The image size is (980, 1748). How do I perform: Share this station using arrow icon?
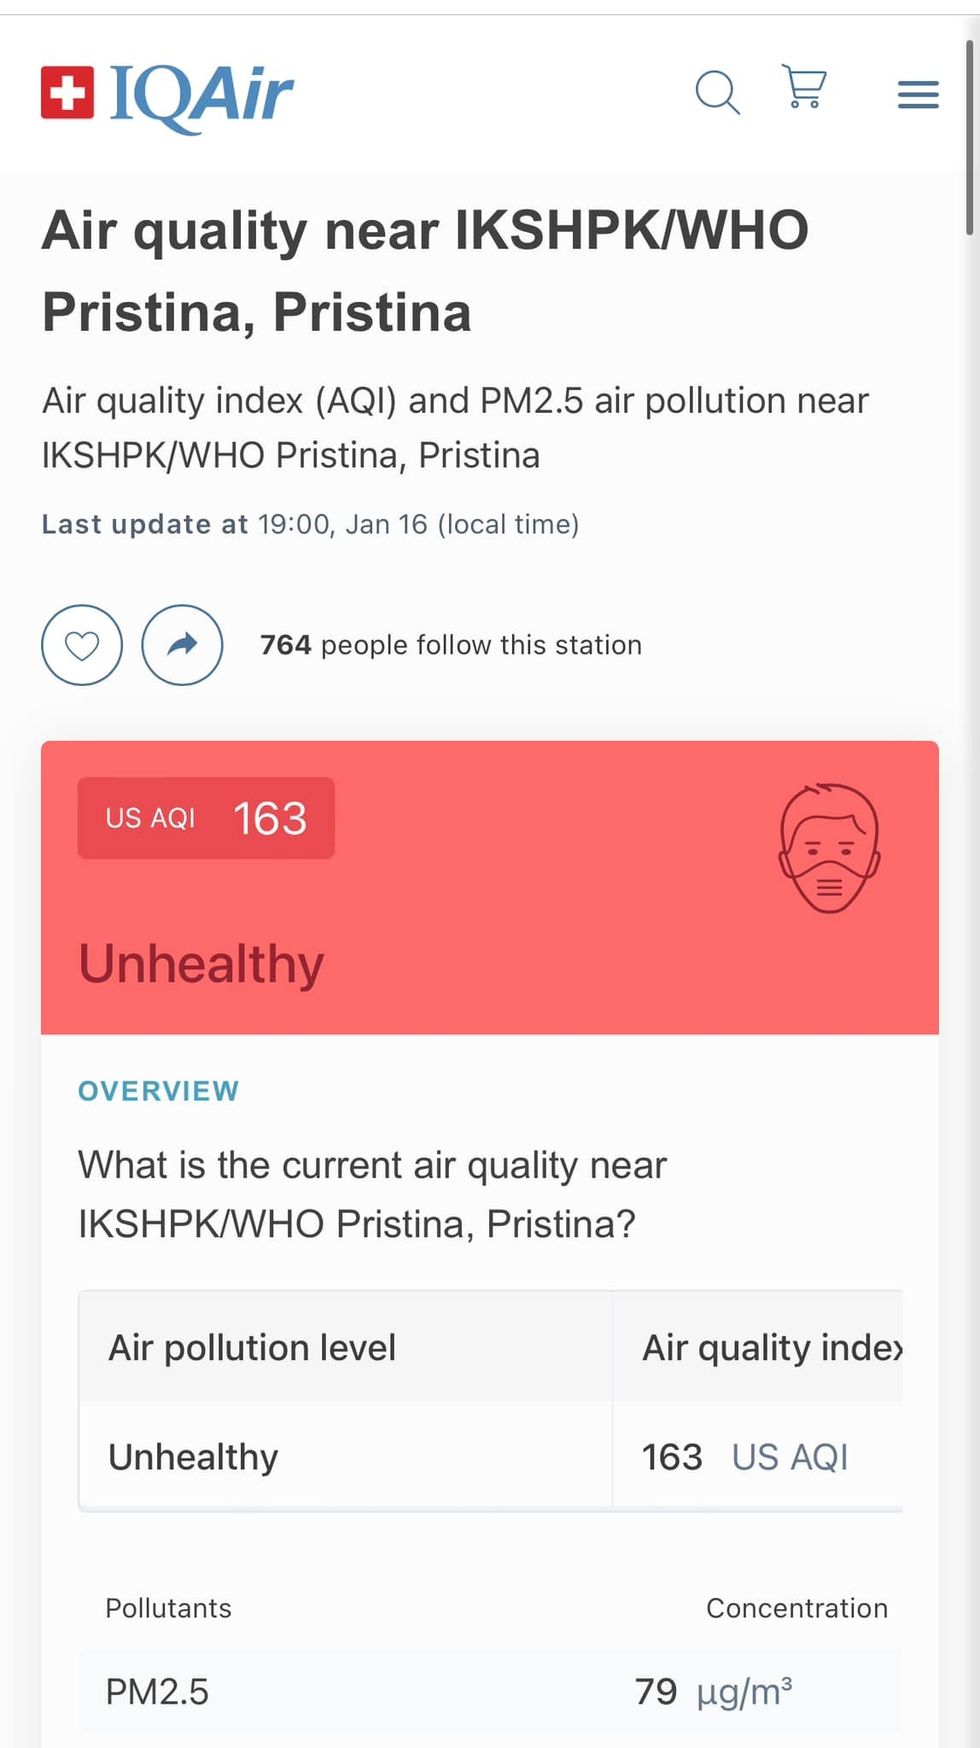point(182,646)
